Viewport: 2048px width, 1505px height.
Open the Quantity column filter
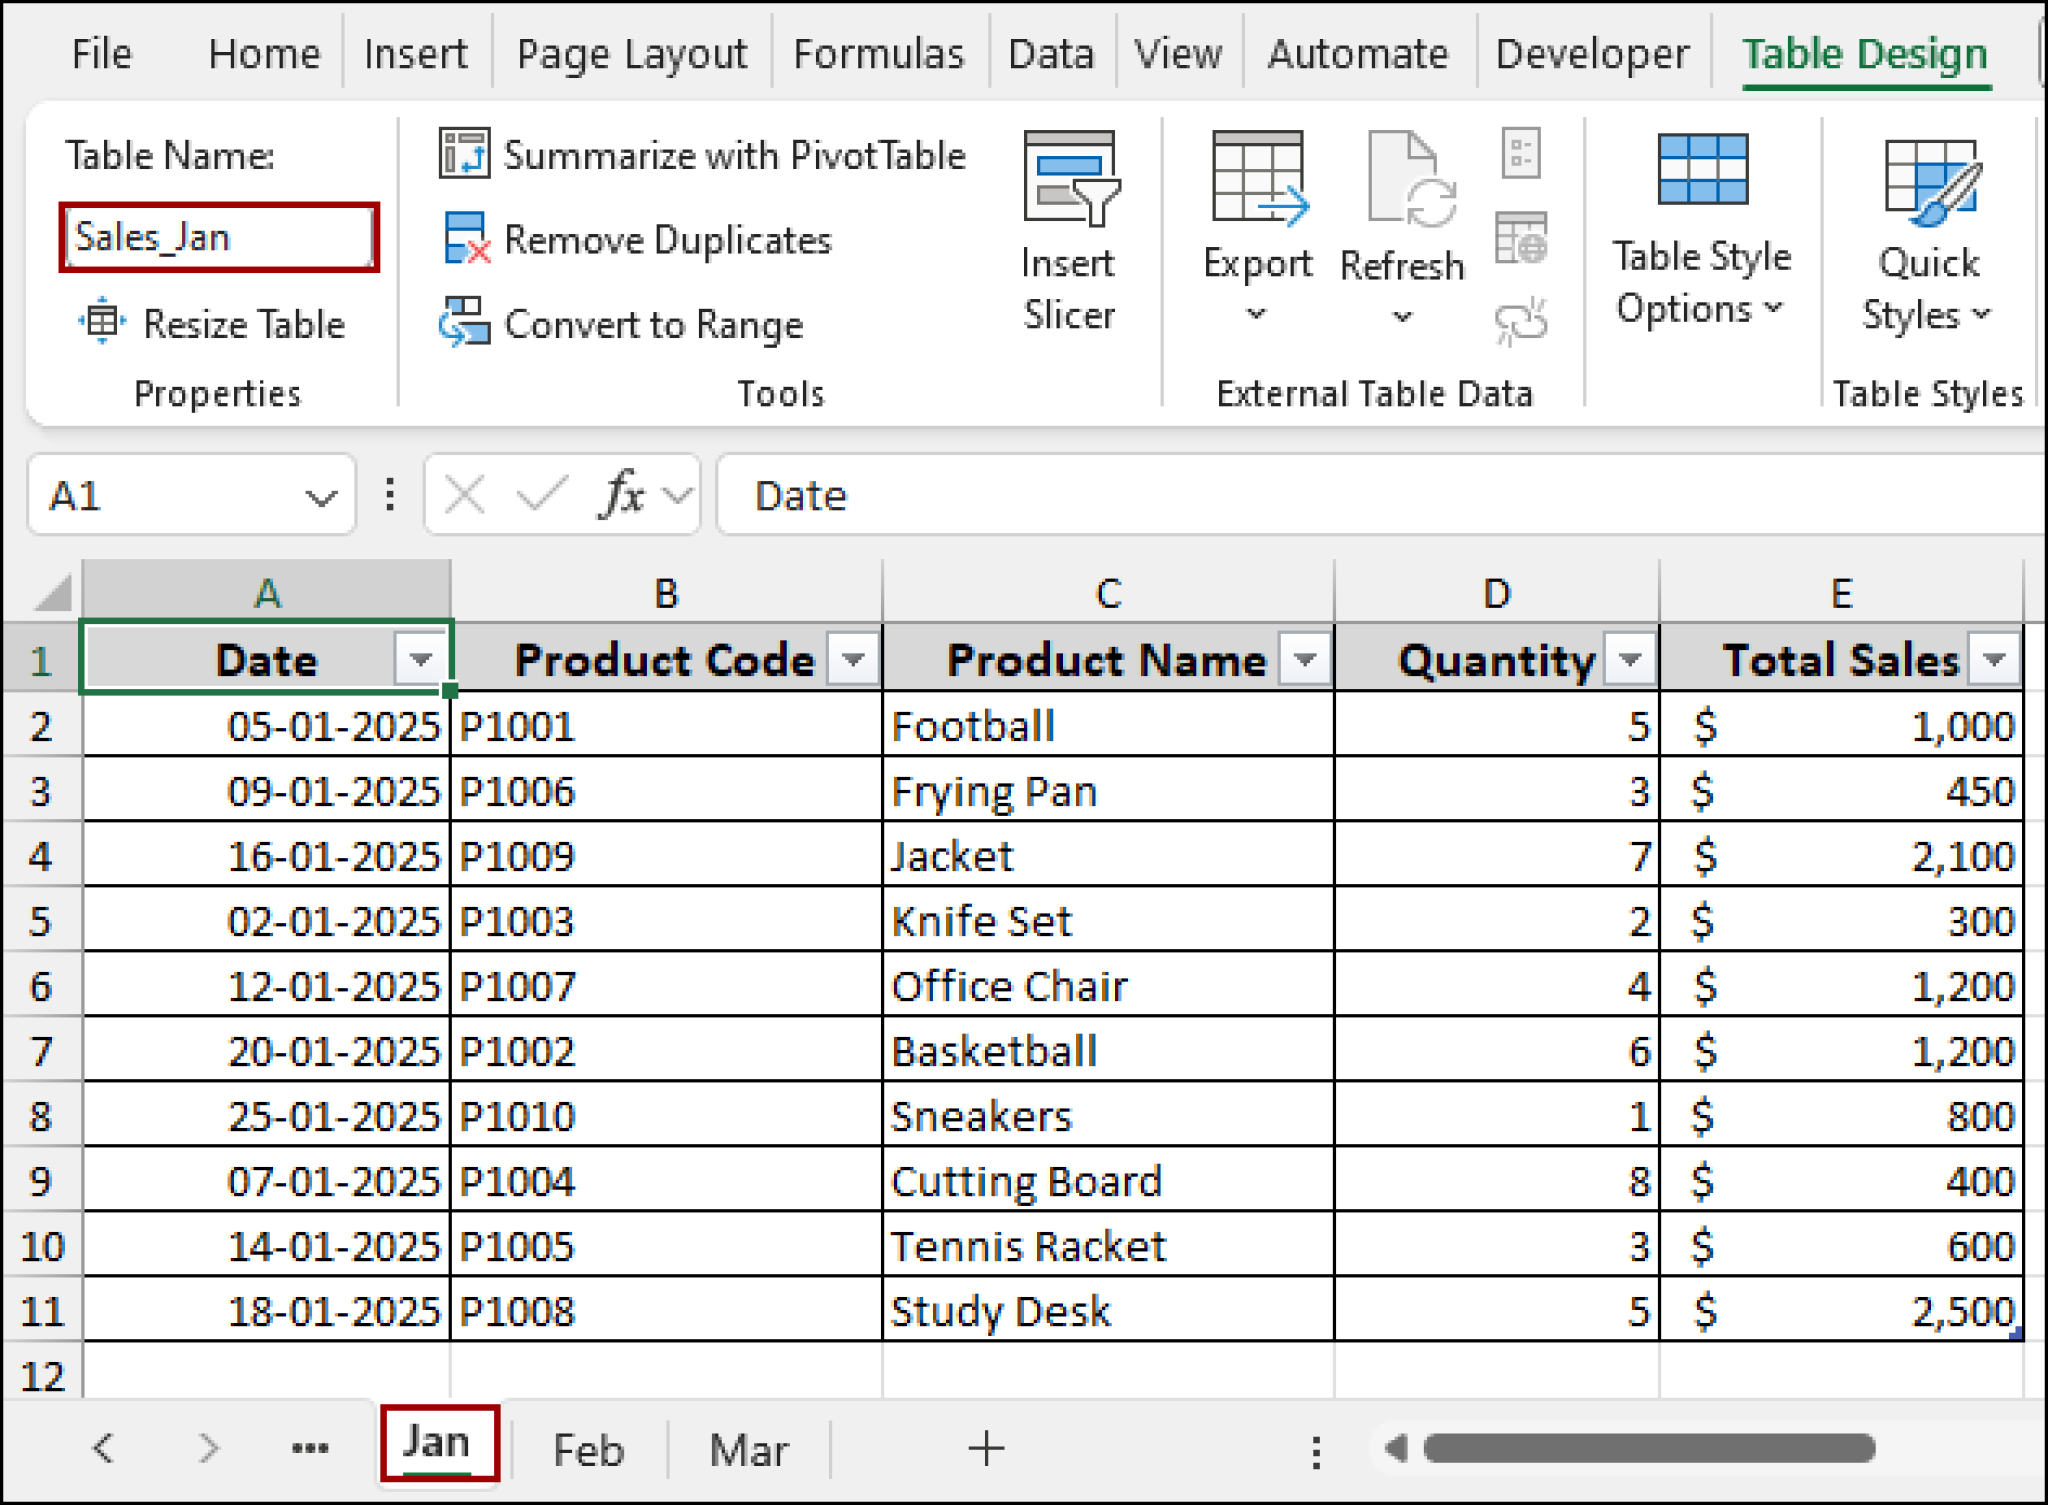coord(1632,659)
